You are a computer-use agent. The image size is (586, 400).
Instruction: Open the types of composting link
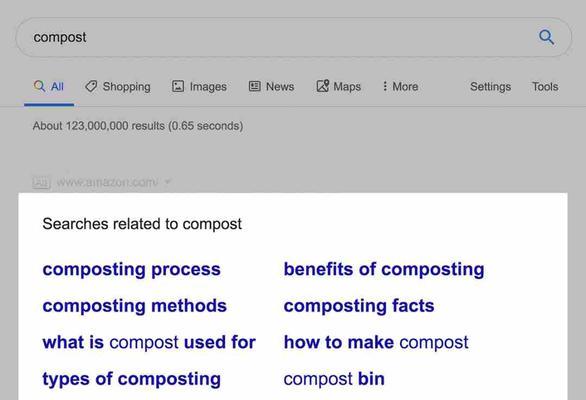point(132,379)
